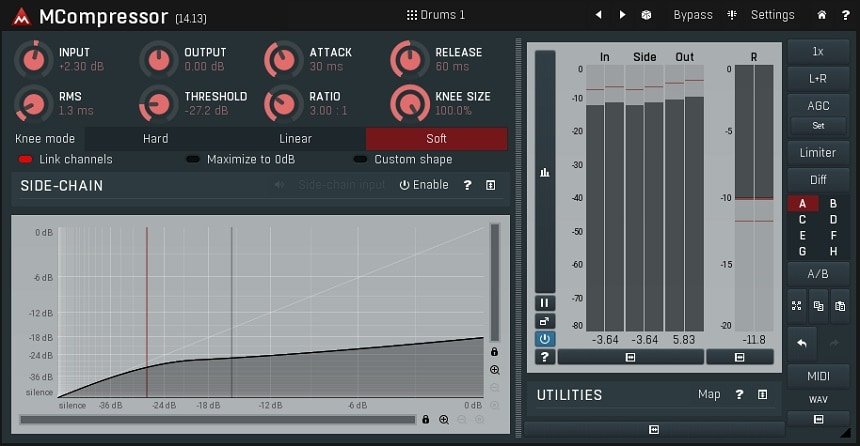Click the ATTACK knob
This screenshot has width=860, height=446.
[x=284, y=59]
